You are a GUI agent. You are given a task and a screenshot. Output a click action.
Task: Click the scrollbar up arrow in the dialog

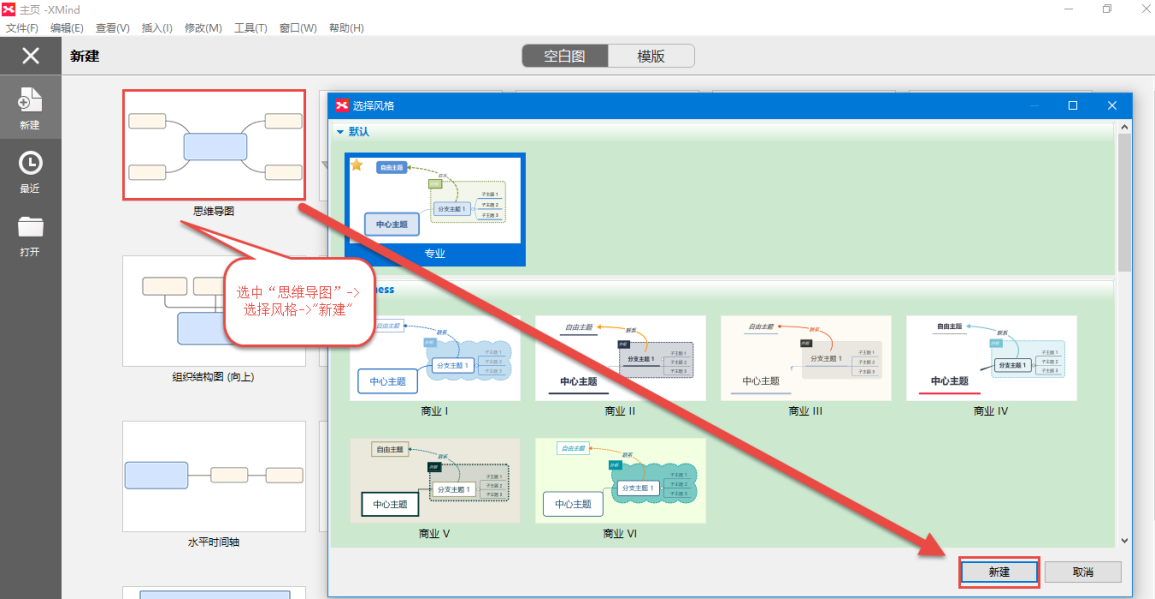tap(1124, 127)
